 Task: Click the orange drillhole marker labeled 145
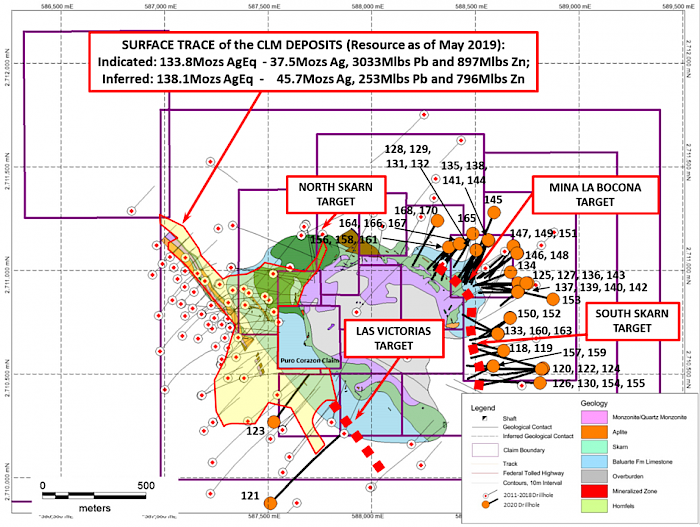[x=494, y=212]
